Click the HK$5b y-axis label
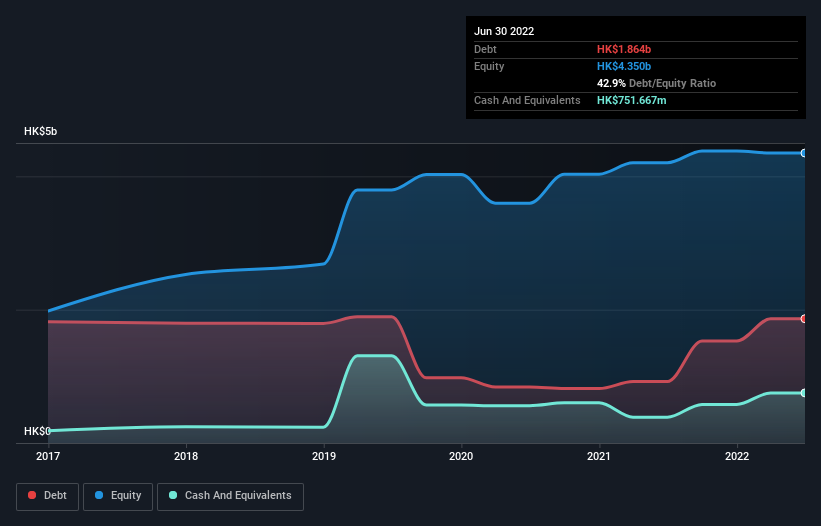The width and height of the screenshot is (821, 526). (40, 131)
